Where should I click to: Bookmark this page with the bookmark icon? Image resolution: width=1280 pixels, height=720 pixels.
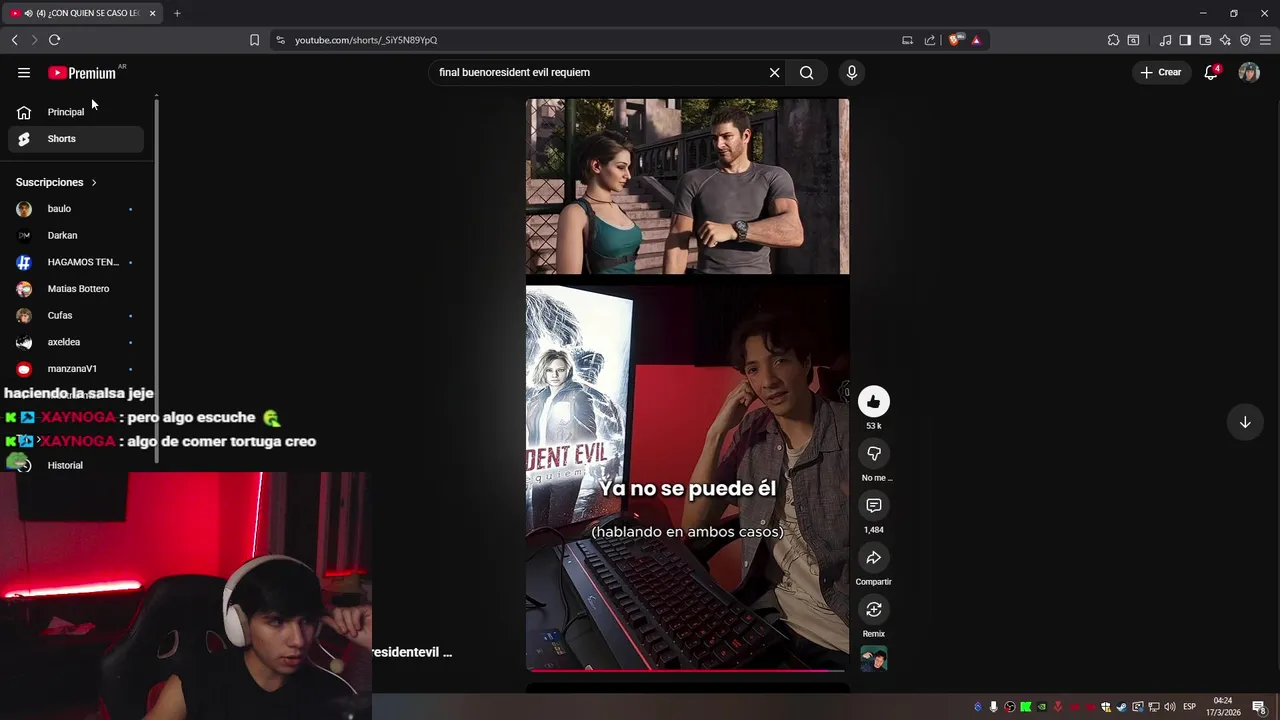coord(254,40)
